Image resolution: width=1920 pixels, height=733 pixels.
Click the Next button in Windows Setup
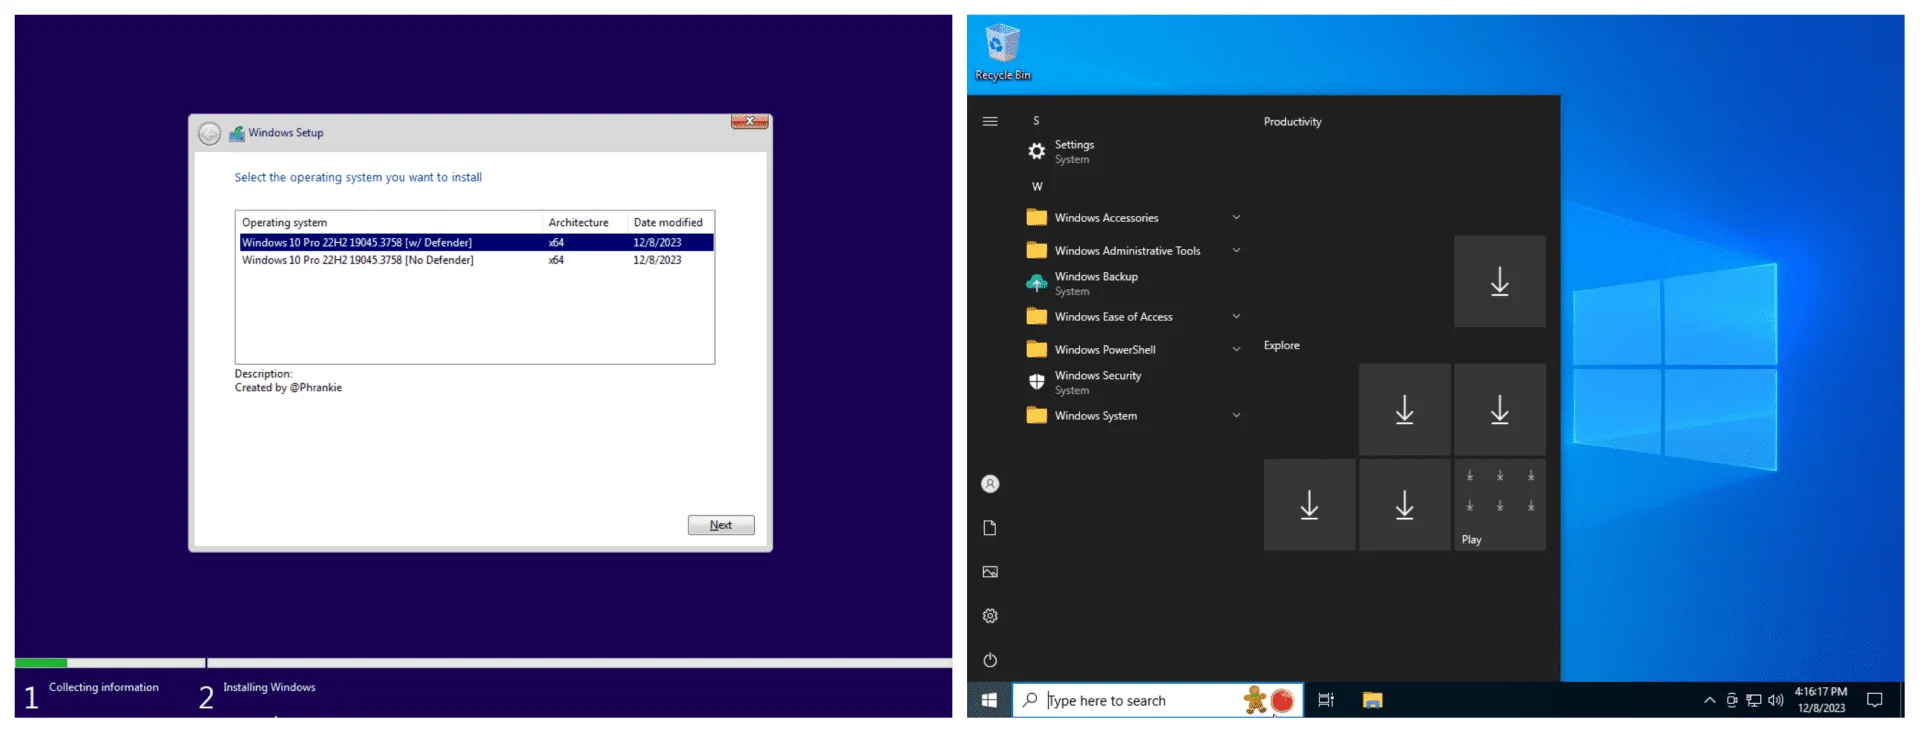click(x=721, y=525)
